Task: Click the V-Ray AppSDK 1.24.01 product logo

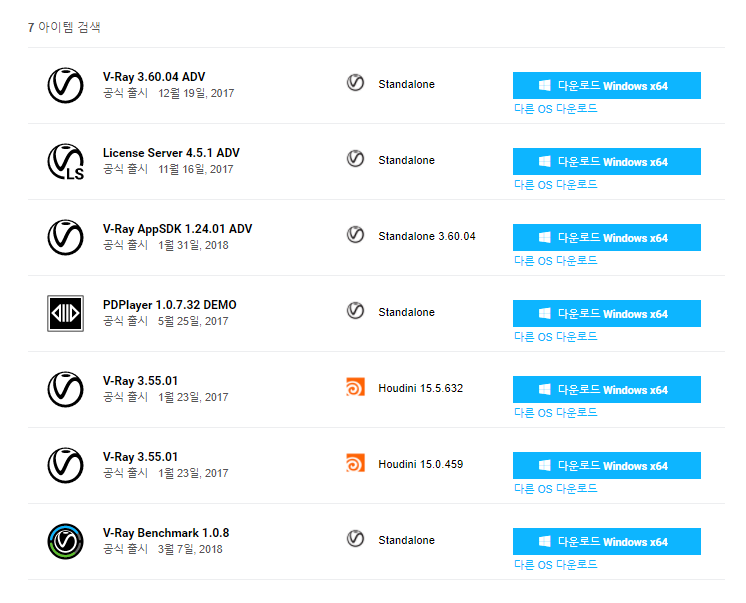Action: [x=65, y=237]
